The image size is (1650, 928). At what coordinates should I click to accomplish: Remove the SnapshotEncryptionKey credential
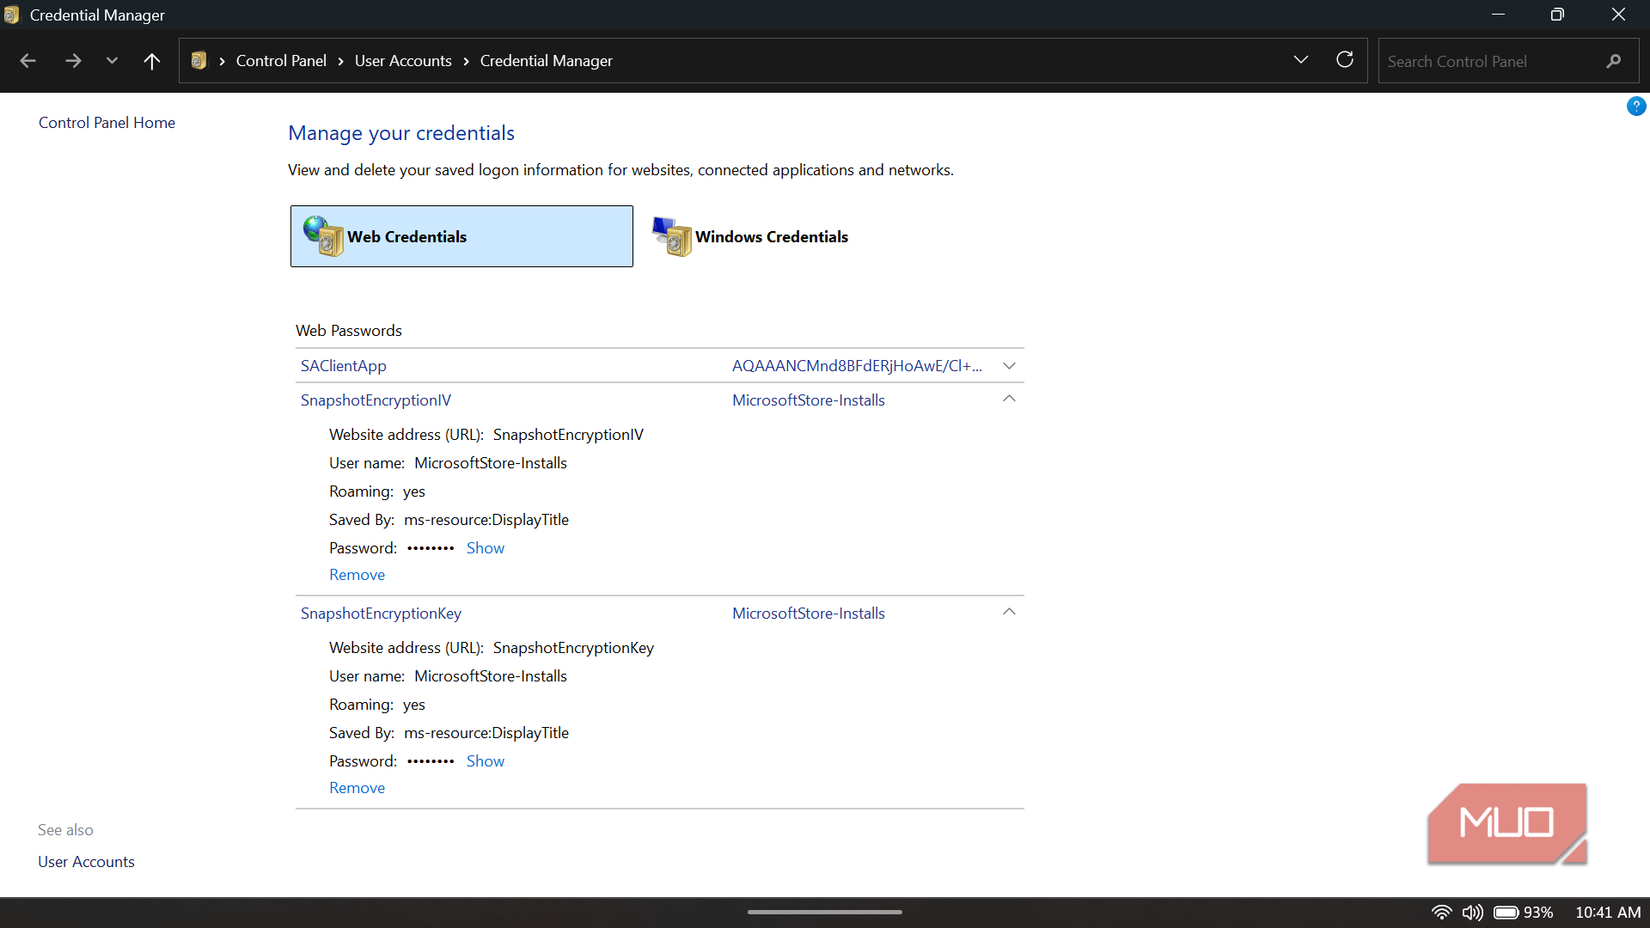click(x=357, y=788)
